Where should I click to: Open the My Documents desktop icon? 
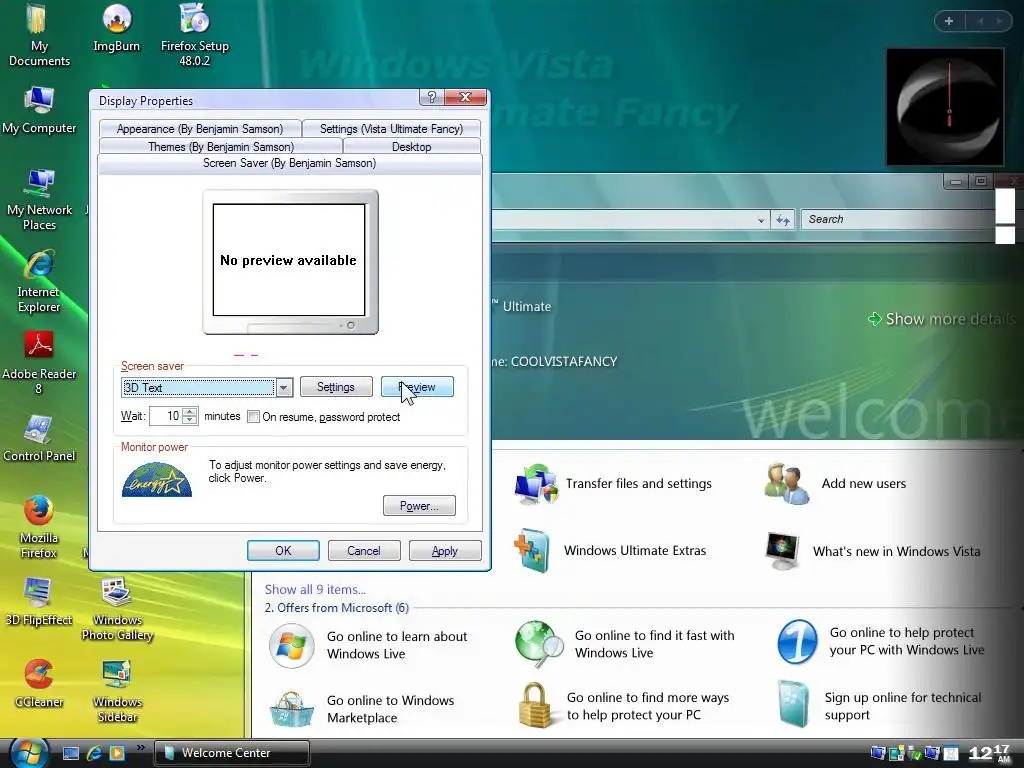(x=39, y=35)
